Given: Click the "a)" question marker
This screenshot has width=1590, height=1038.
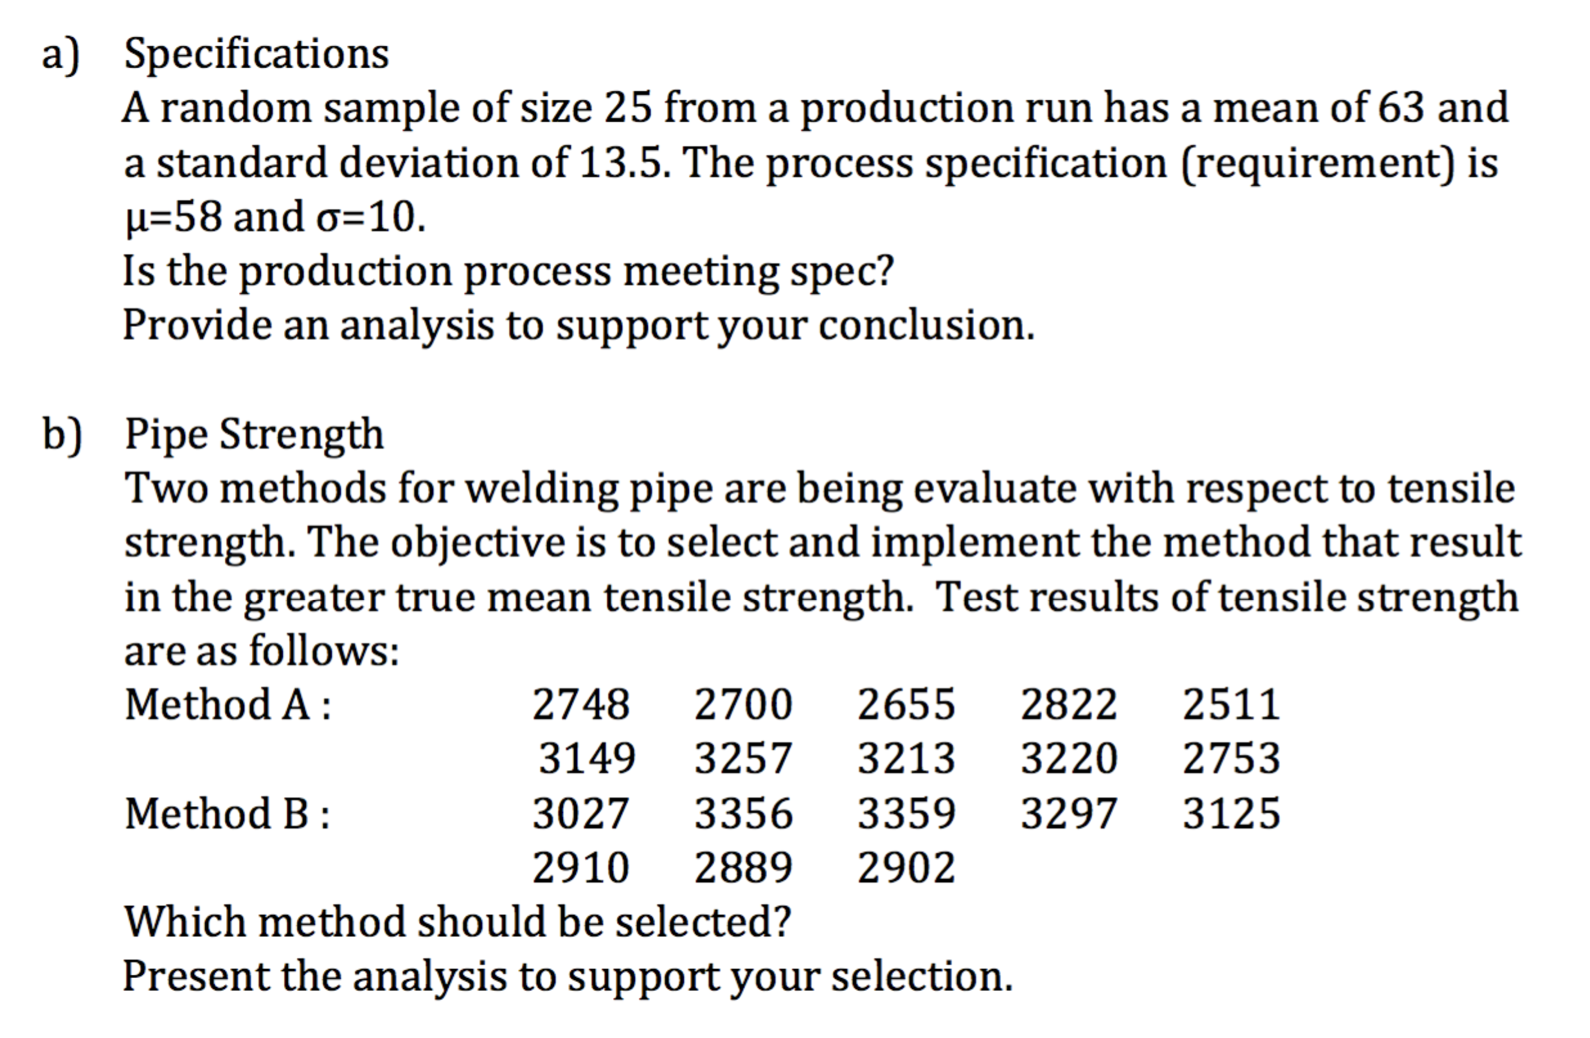Looking at the screenshot, I should point(60,56).
